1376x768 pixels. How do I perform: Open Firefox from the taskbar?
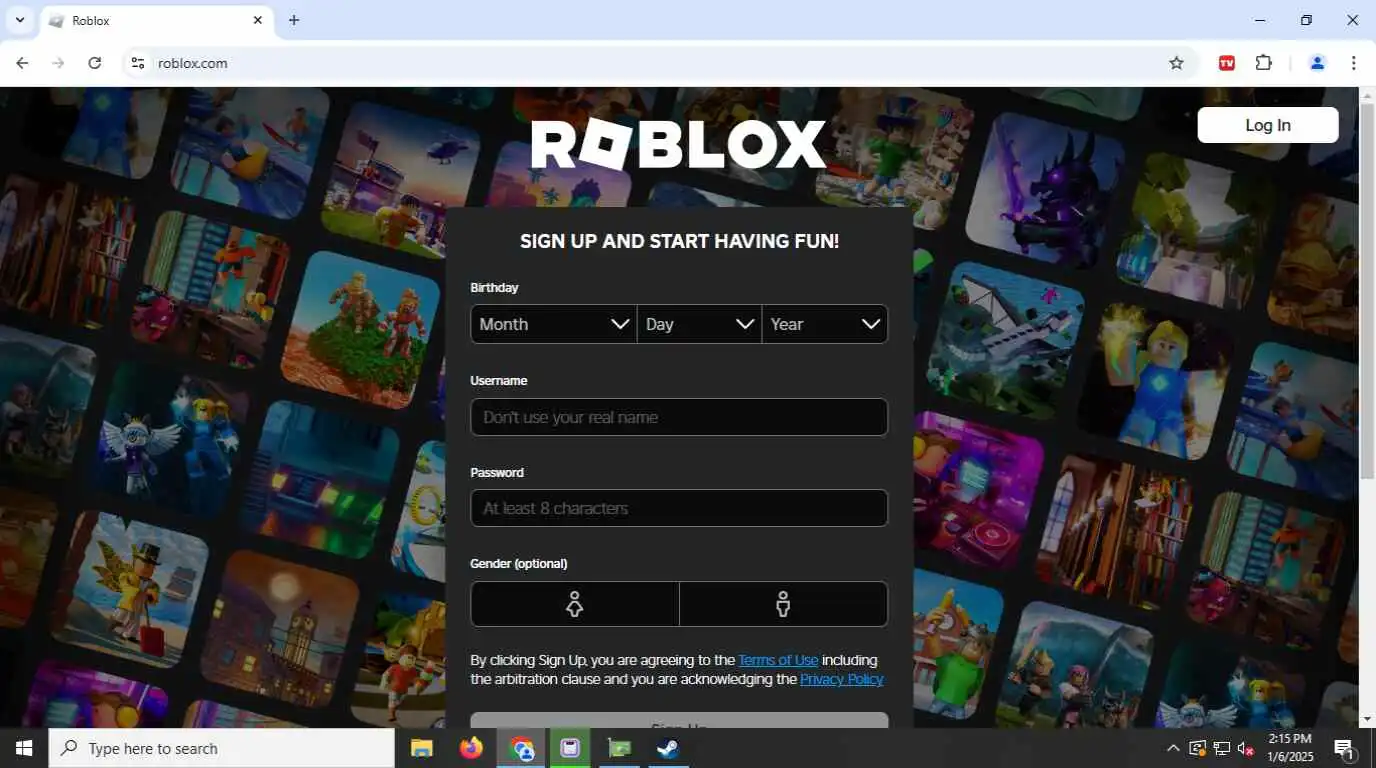point(471,748)
